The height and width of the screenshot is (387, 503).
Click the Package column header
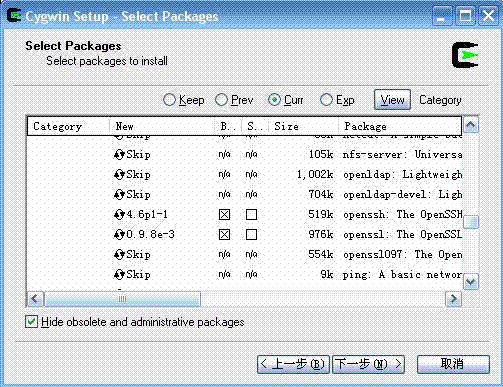coord(400,126)
